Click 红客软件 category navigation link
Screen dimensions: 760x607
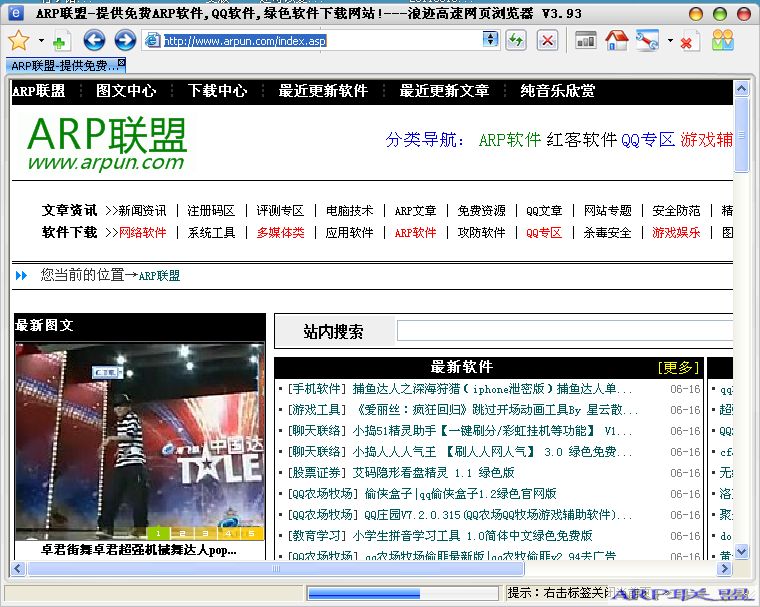[582, 140]
